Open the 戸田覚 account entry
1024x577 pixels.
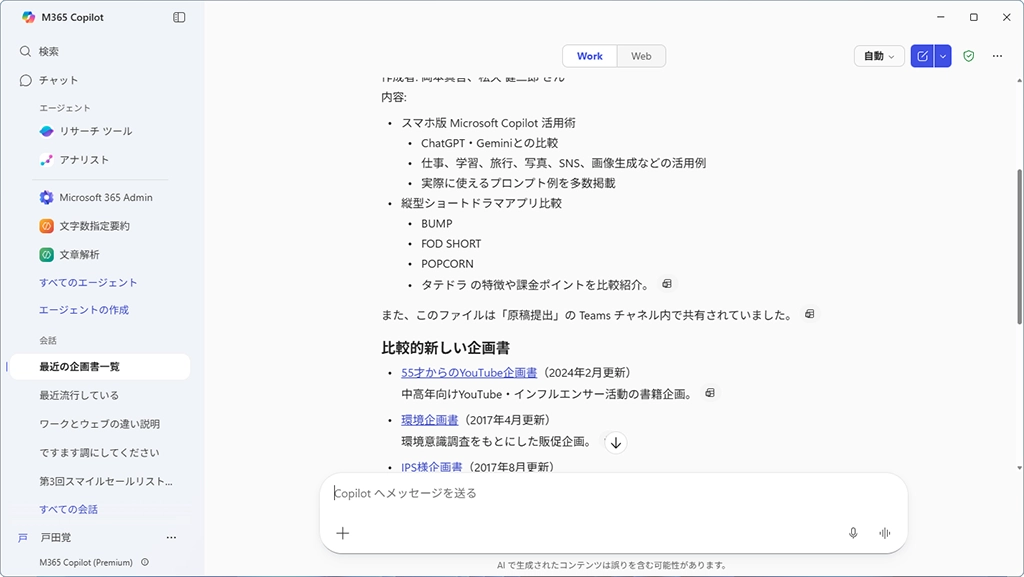point(56,538)
